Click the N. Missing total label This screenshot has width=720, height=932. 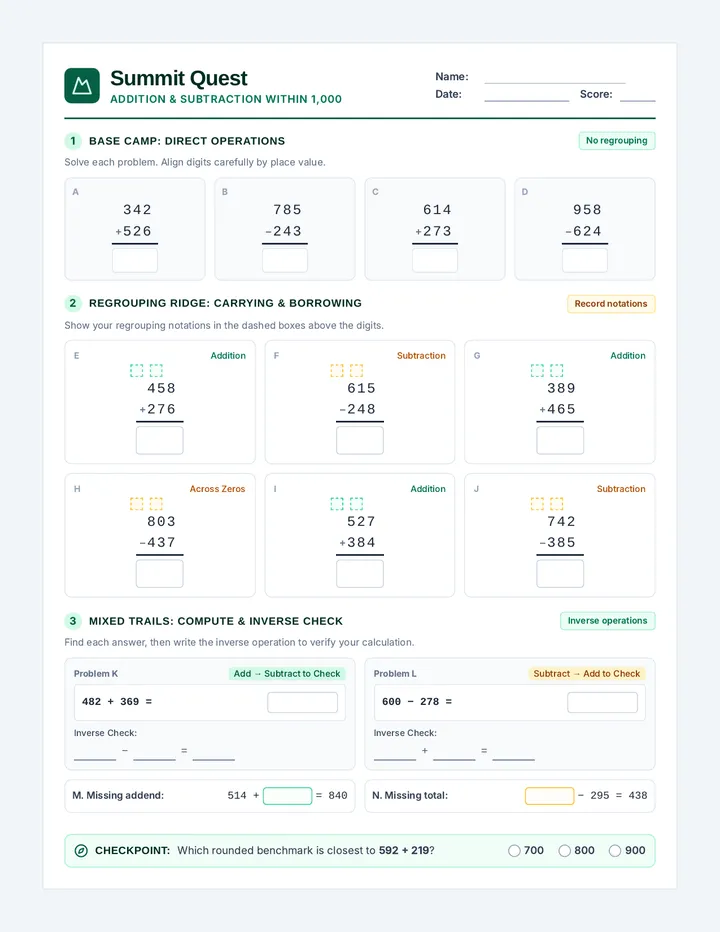410,795
